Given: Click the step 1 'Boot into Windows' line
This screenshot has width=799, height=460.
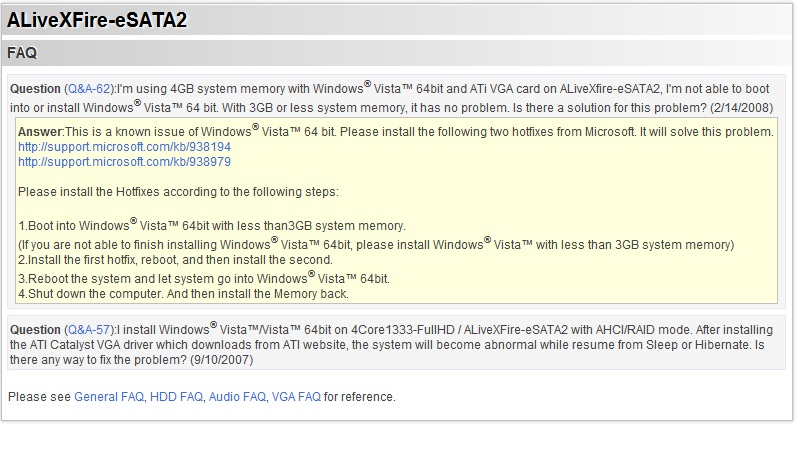Looking at the screenshot, I should click(212, 226).
